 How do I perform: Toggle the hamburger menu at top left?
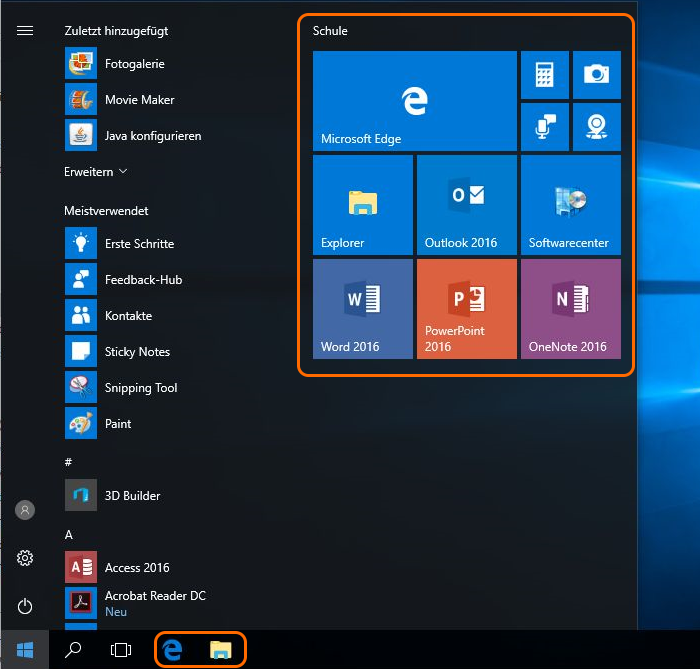click(25, 30)
